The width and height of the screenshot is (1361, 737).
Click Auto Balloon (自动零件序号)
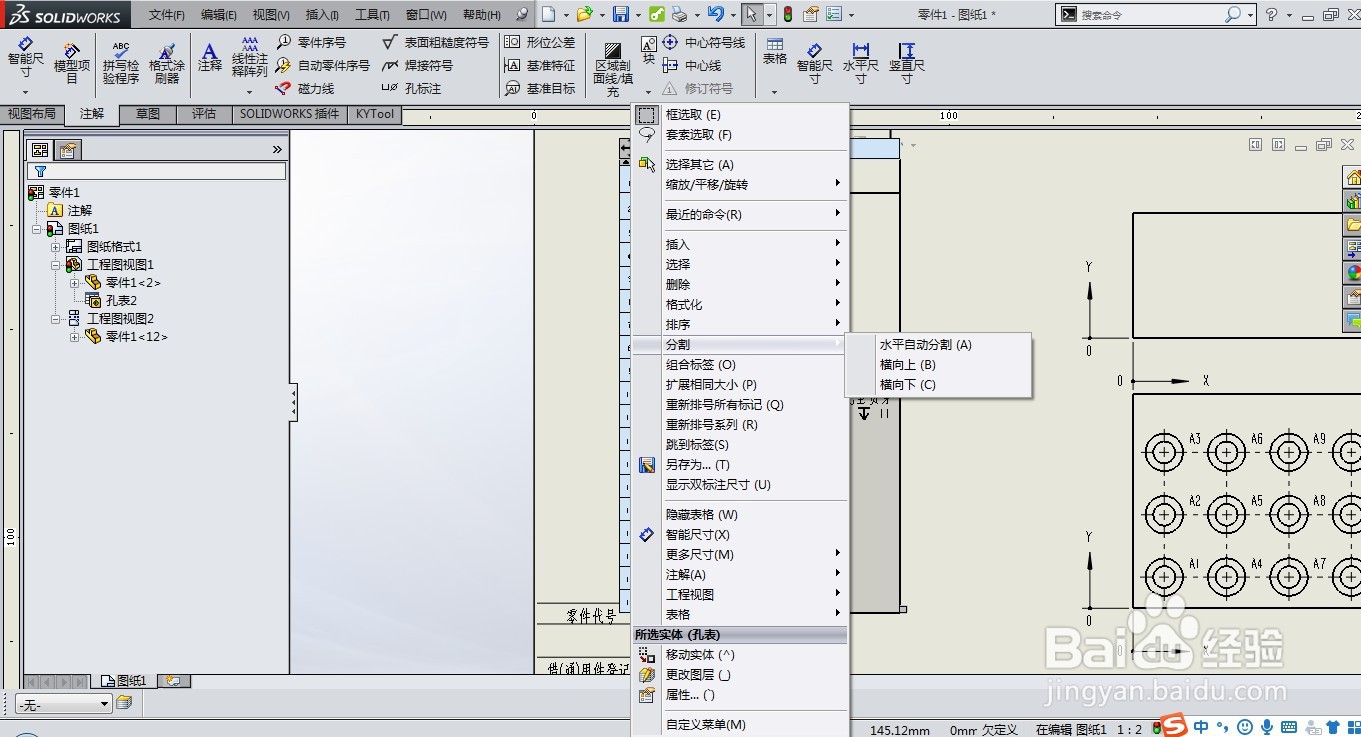(322, 65)
